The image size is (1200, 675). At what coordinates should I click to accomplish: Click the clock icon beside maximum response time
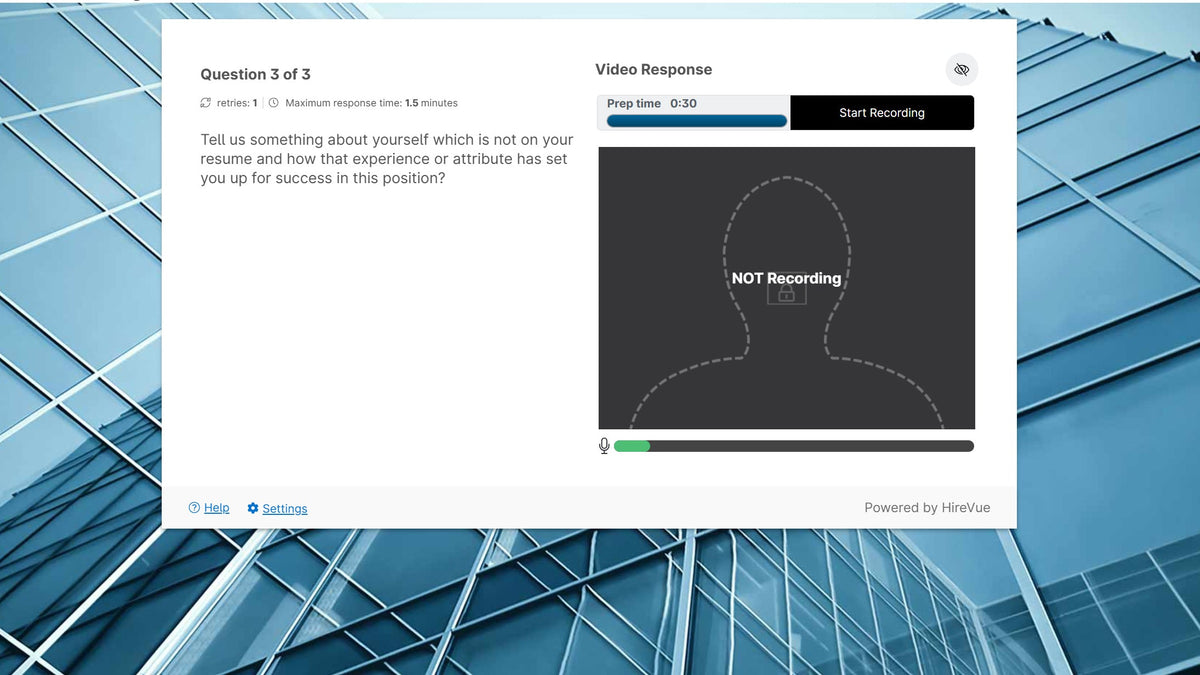[x=274, y=103]
